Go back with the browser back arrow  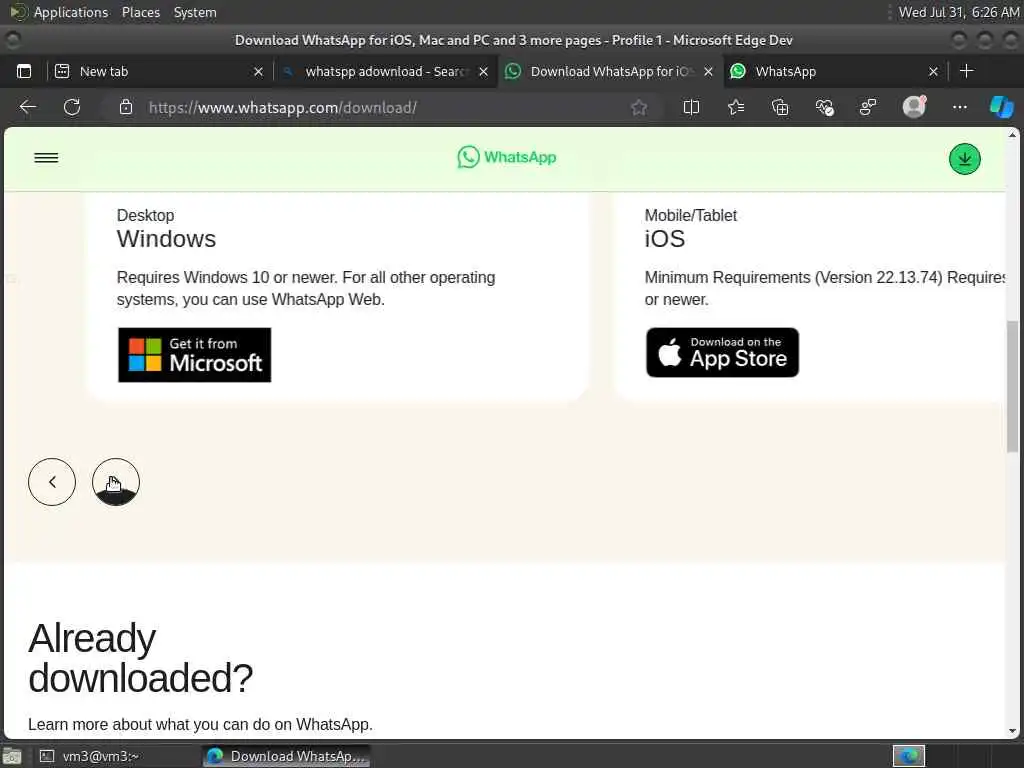[27, 107]
